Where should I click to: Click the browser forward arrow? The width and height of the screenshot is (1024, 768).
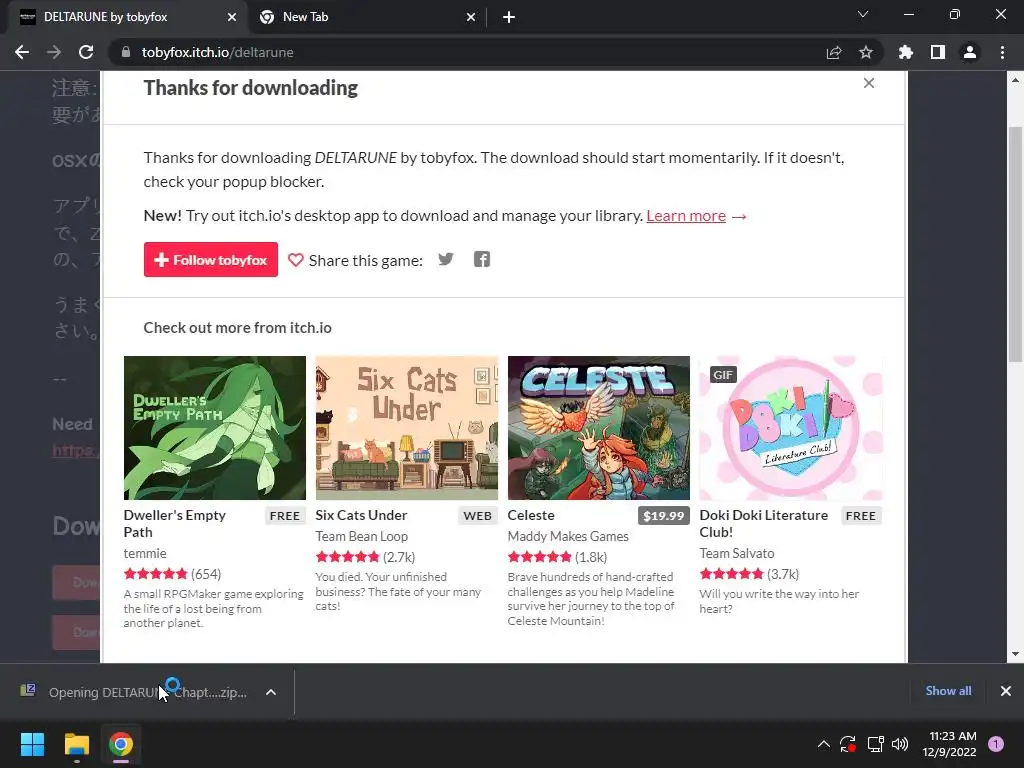[54, 52]
